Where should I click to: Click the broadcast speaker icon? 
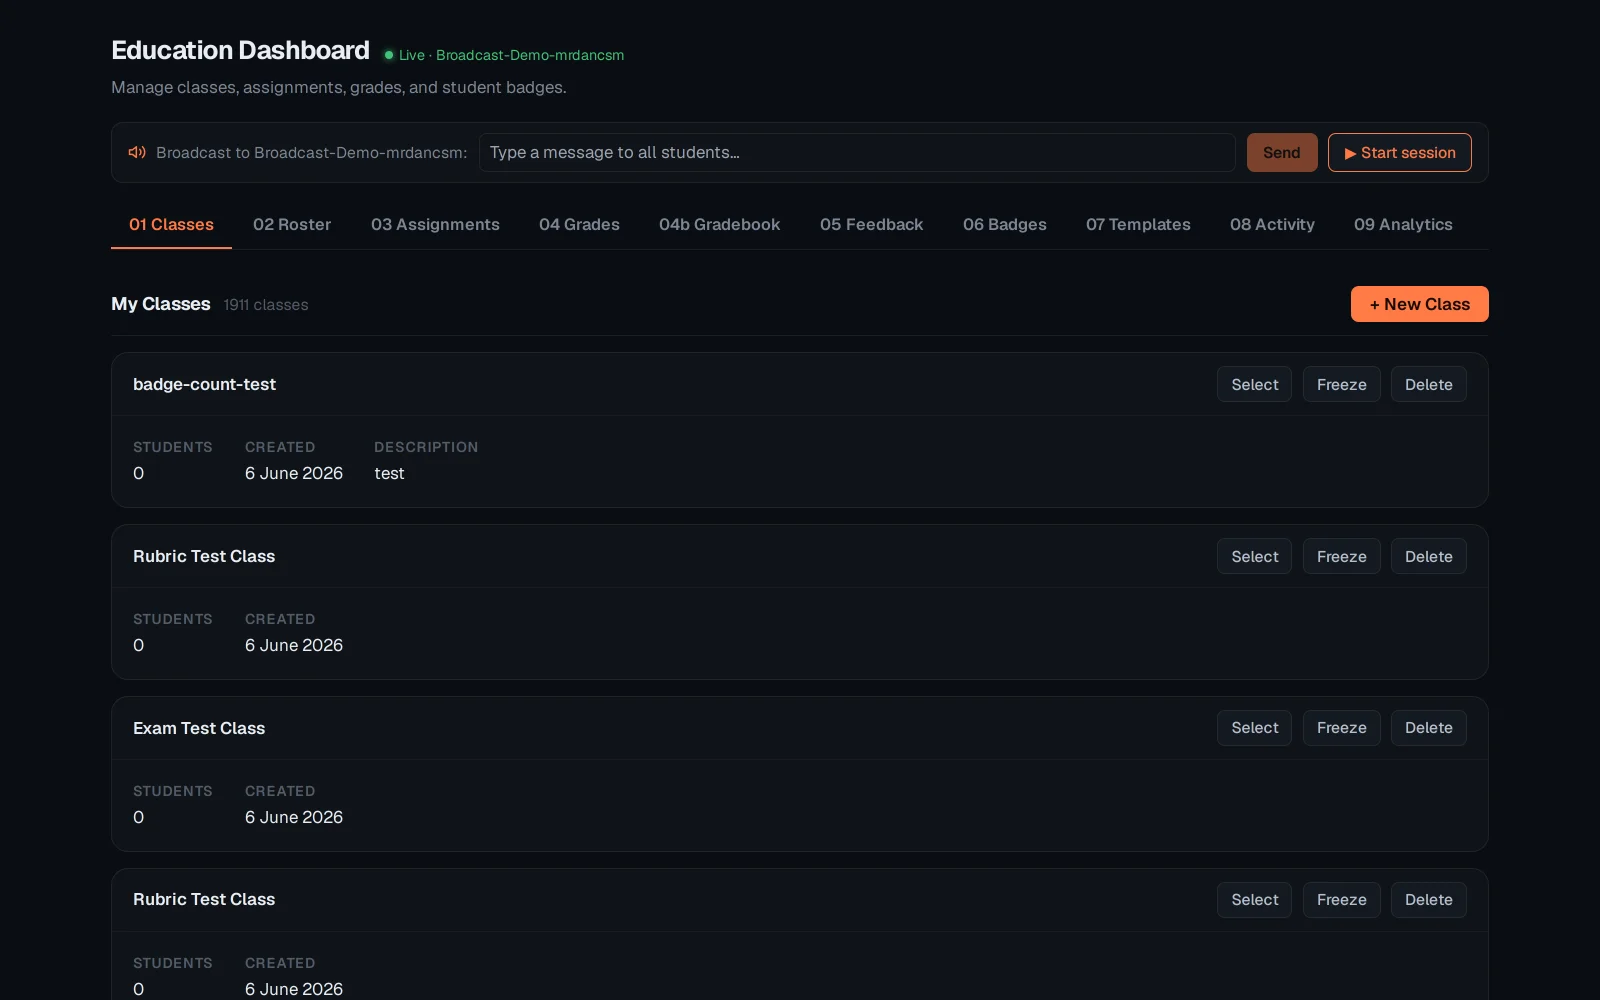[137, 152]
